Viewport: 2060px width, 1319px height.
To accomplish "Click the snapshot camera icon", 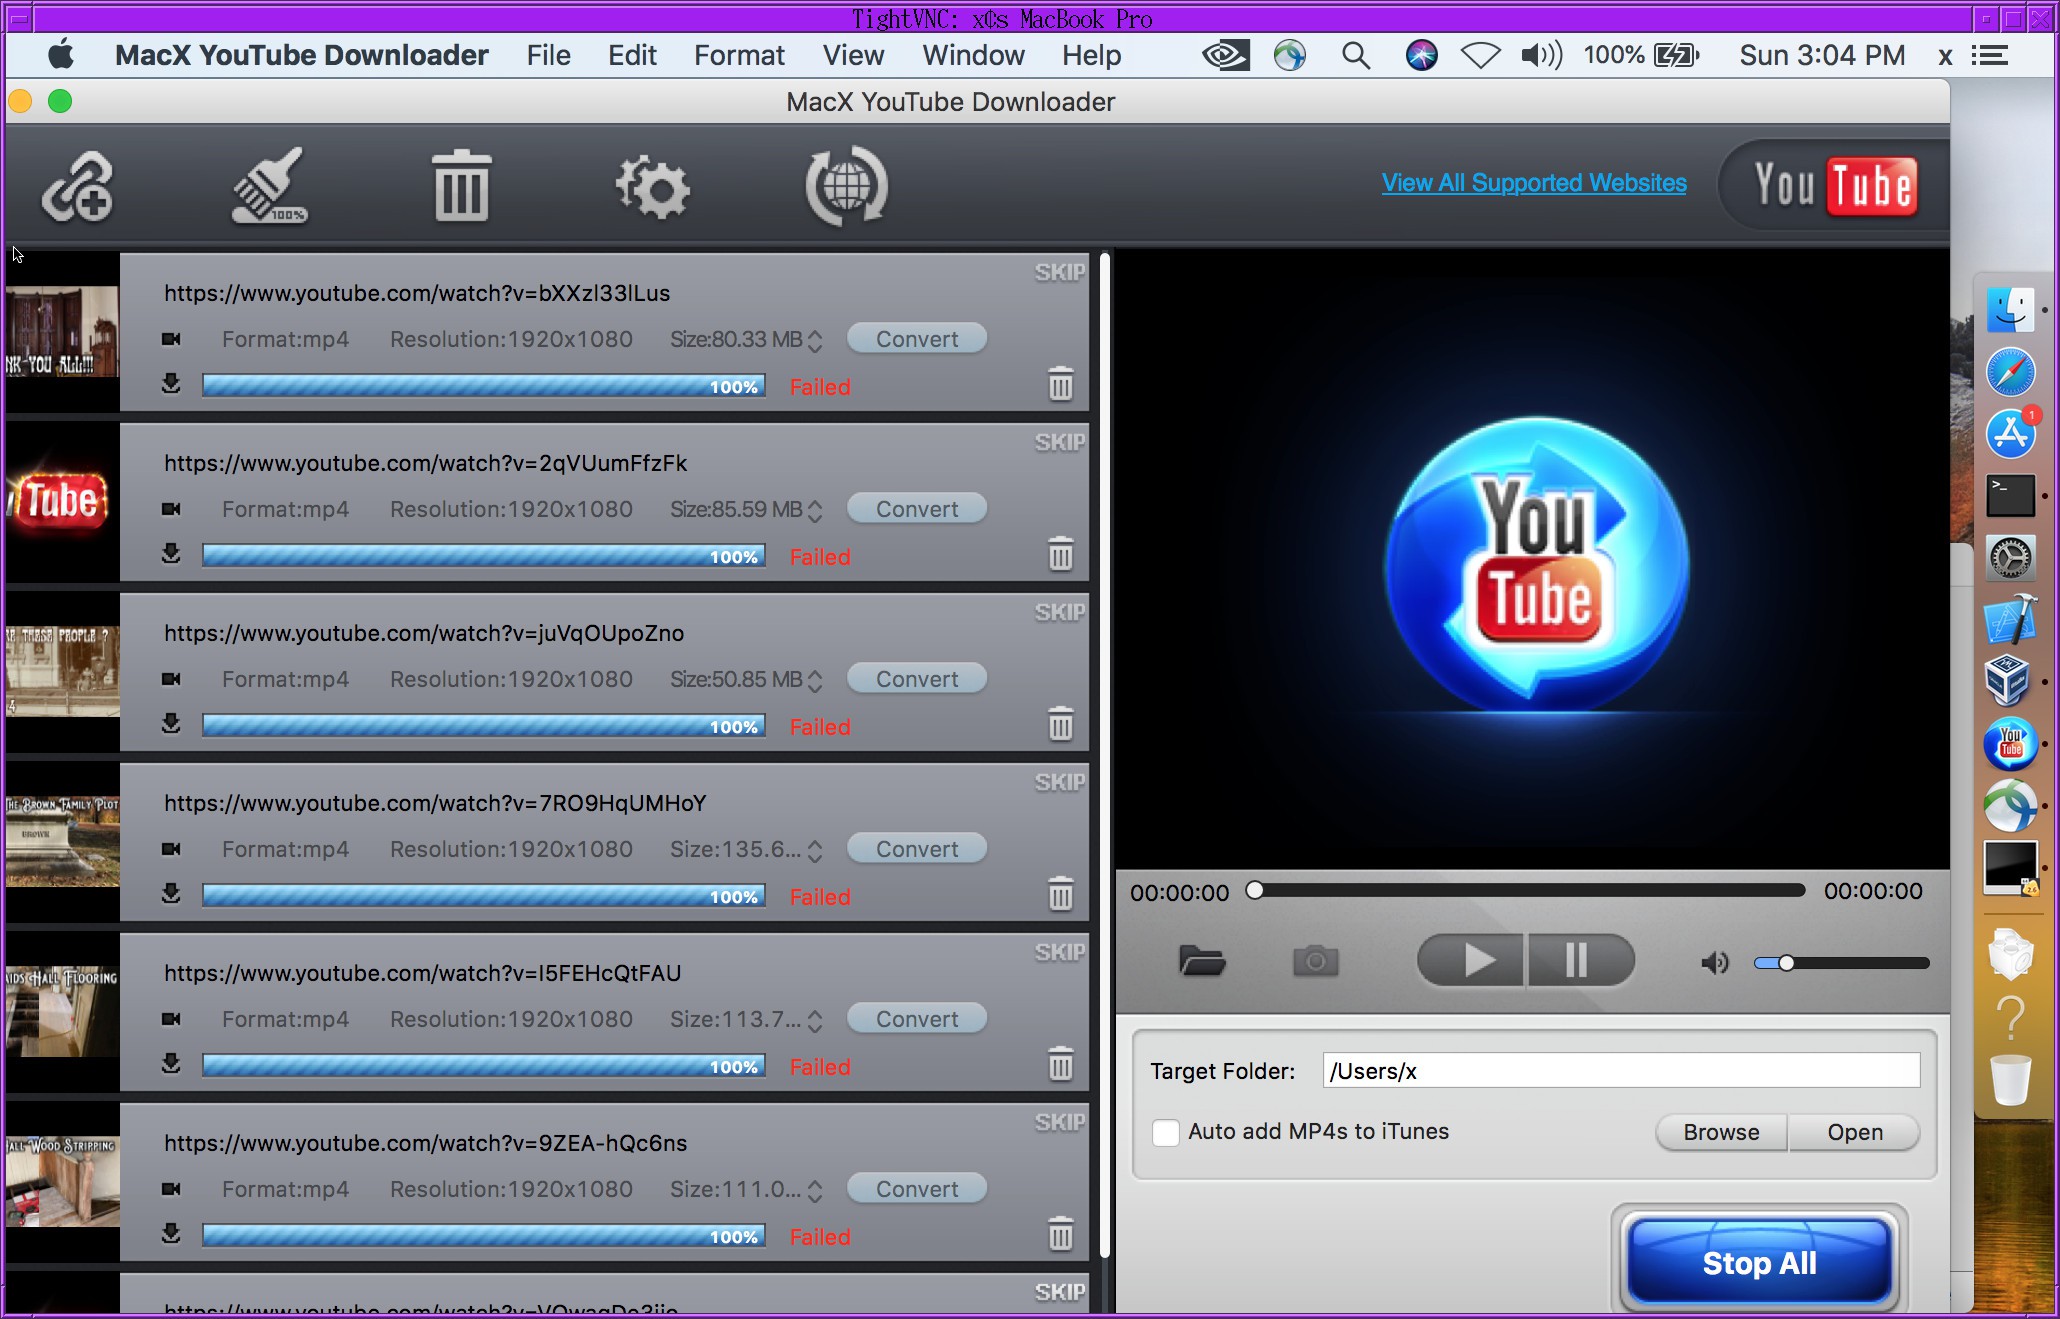I will click(x=1315, y=962).
